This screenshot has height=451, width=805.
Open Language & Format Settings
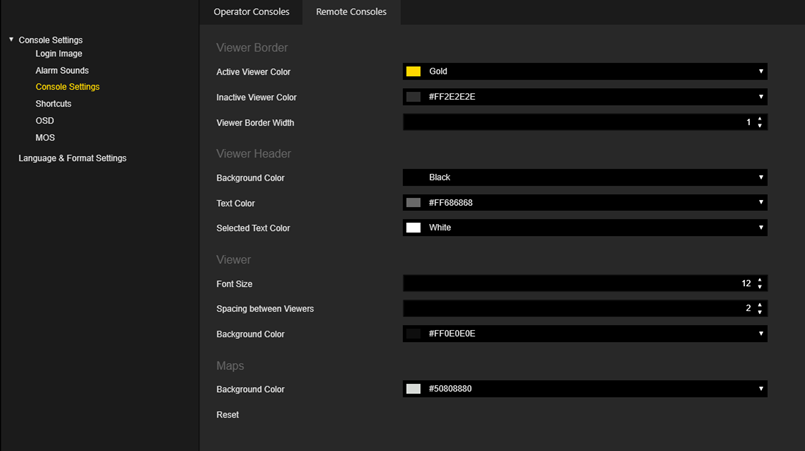point(72,158)
